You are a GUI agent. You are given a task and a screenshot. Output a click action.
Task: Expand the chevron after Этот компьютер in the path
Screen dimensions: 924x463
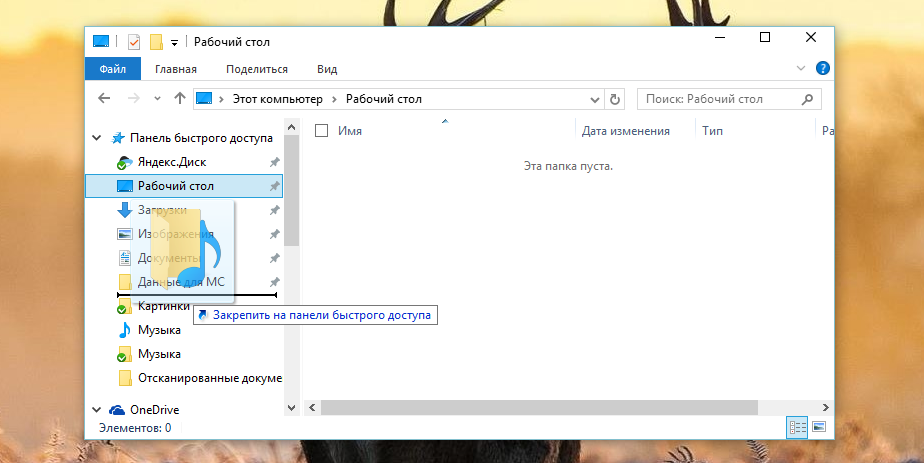334,99
